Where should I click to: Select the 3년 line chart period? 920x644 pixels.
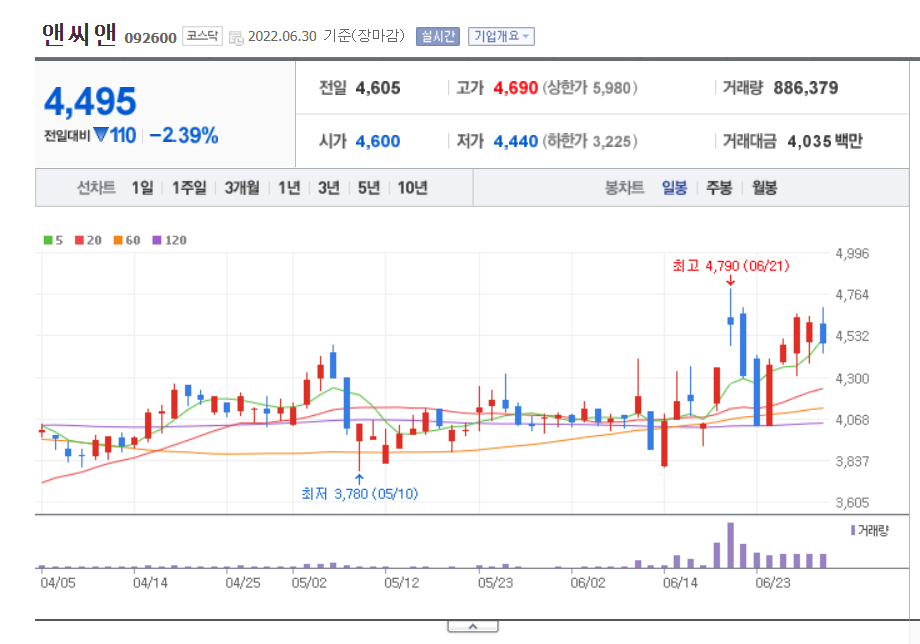click(329, 188)
